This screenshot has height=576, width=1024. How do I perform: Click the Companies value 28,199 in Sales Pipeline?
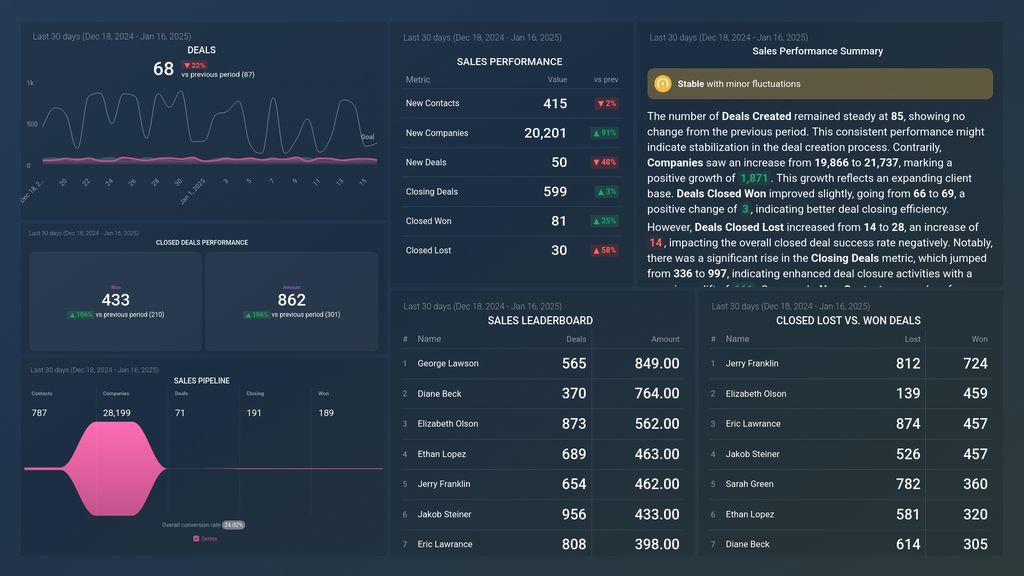coord(117,413)
